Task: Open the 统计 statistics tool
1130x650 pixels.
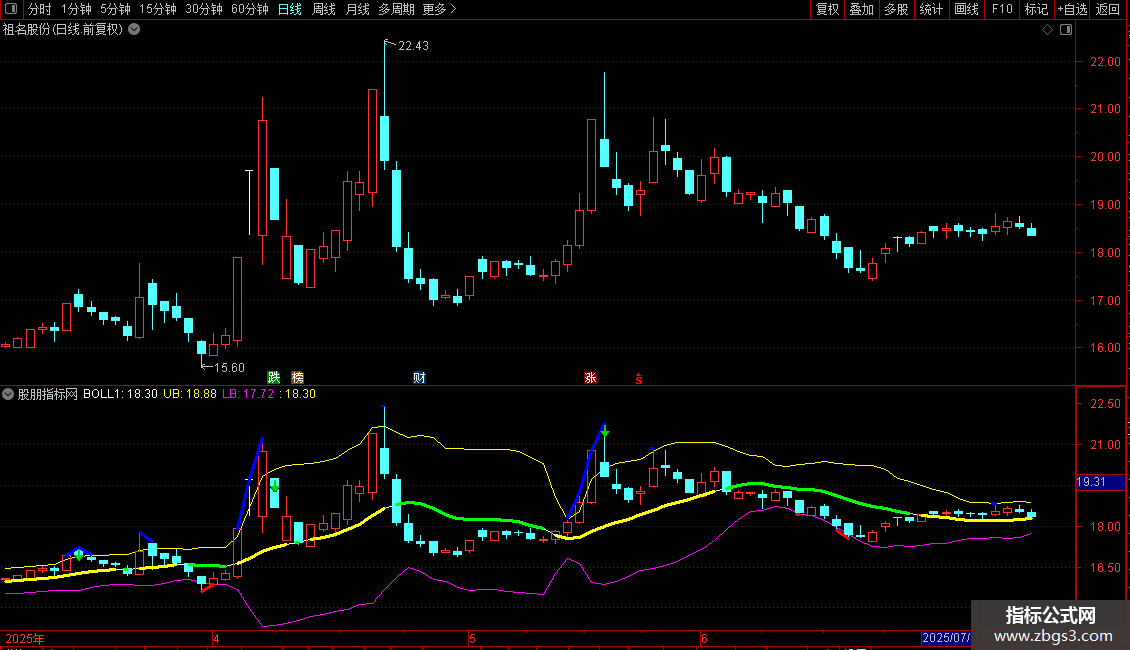Action: click(931, 9)
